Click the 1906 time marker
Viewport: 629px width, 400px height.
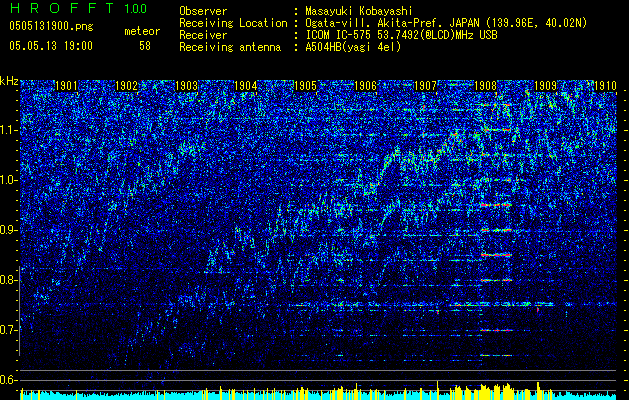pos(366,86)
